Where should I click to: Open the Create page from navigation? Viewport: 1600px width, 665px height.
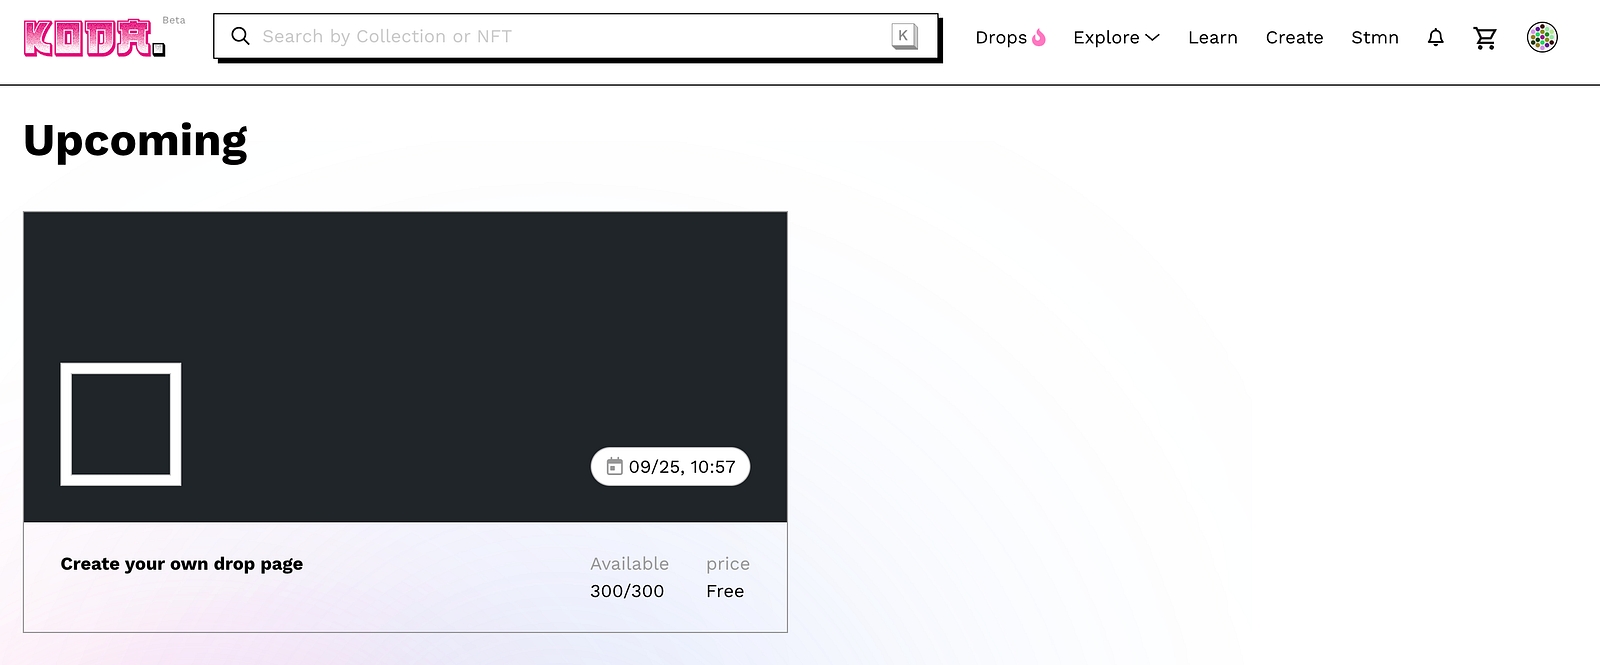click(x=1294, y=37)
